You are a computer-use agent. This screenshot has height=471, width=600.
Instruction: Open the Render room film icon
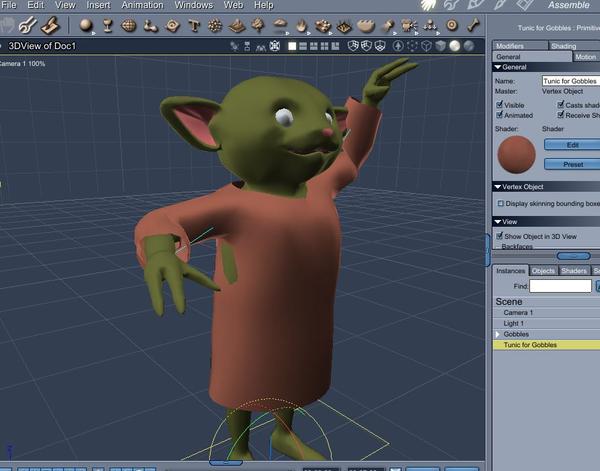point(525,5)
